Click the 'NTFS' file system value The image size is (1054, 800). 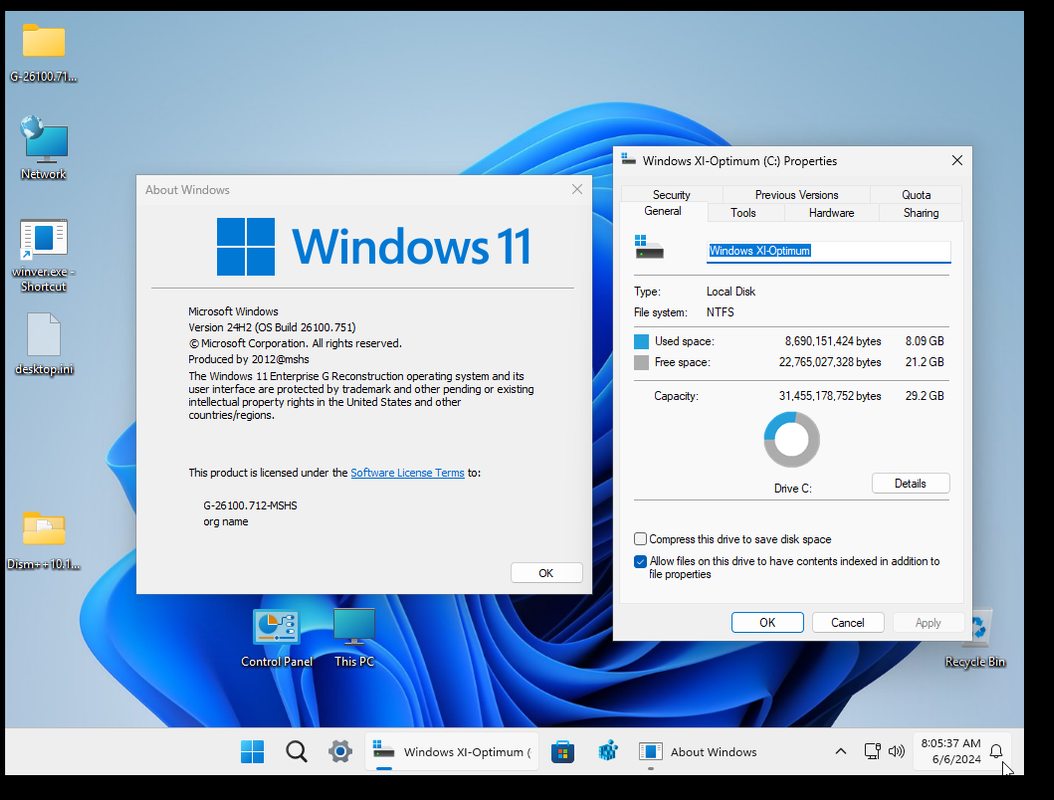720,312
